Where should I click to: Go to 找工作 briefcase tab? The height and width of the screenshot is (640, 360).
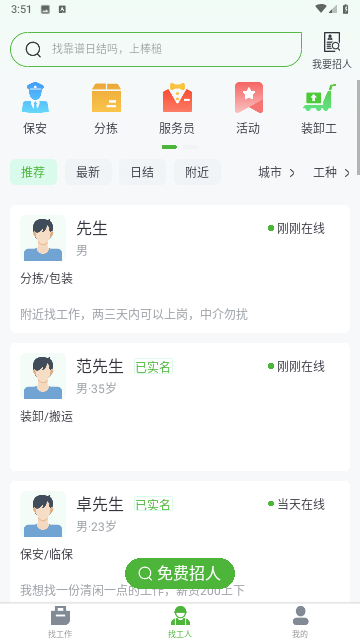60,622
